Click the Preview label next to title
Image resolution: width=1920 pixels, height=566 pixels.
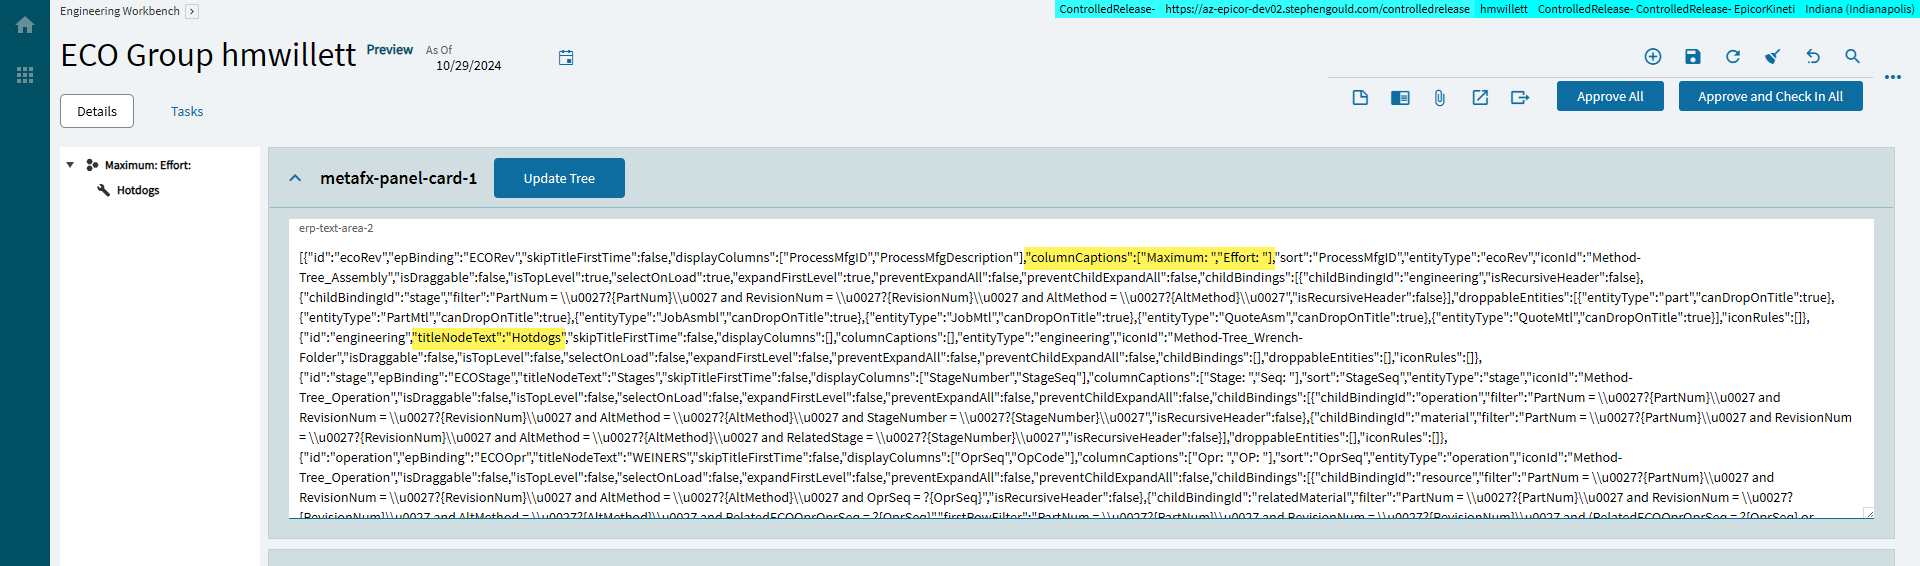[x=389, y=50]
